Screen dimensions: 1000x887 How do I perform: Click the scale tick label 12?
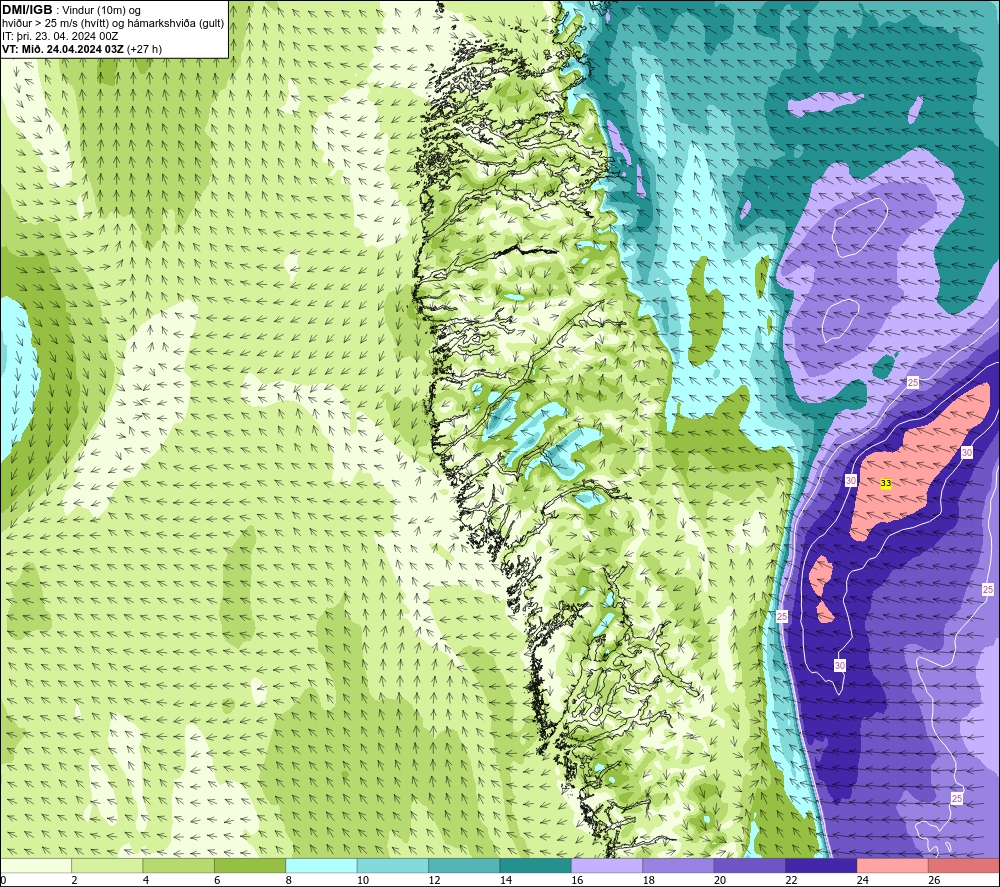434,880
